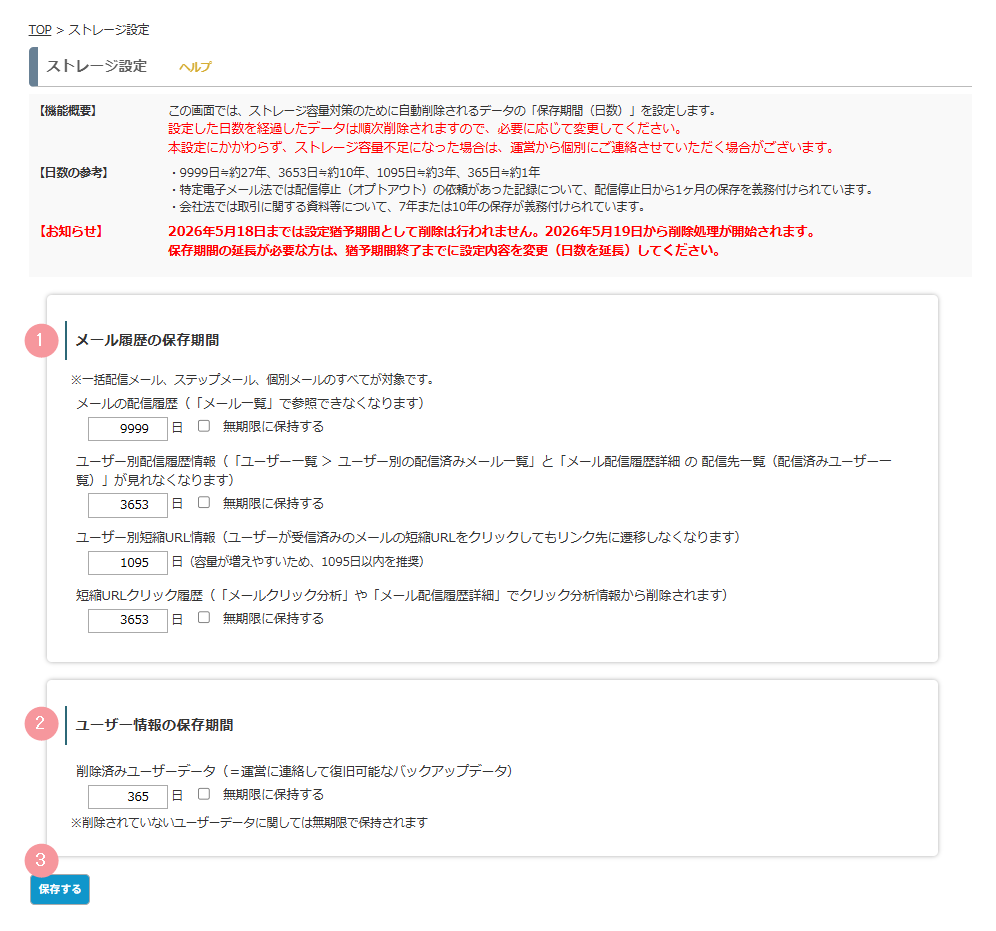Click the days field showing 1095
The height and width of the screenshot is (931, 996).
pyautogui.click(x=127, y=562)
